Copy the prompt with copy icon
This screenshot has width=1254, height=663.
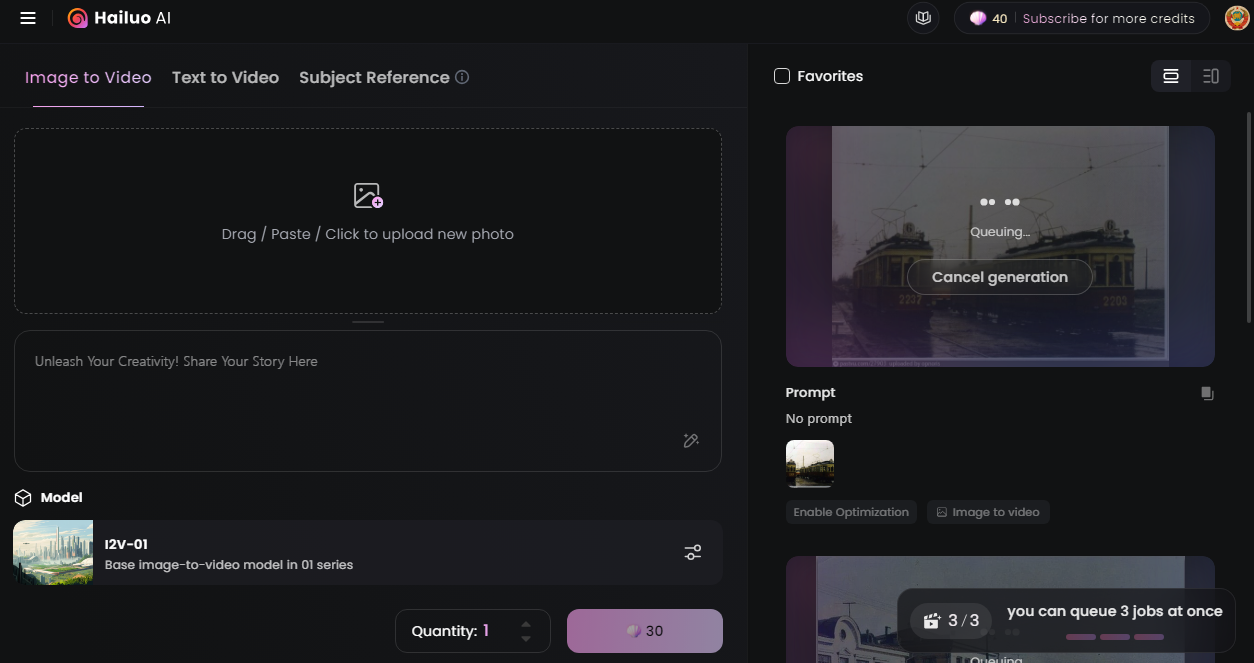point(1207,393)
